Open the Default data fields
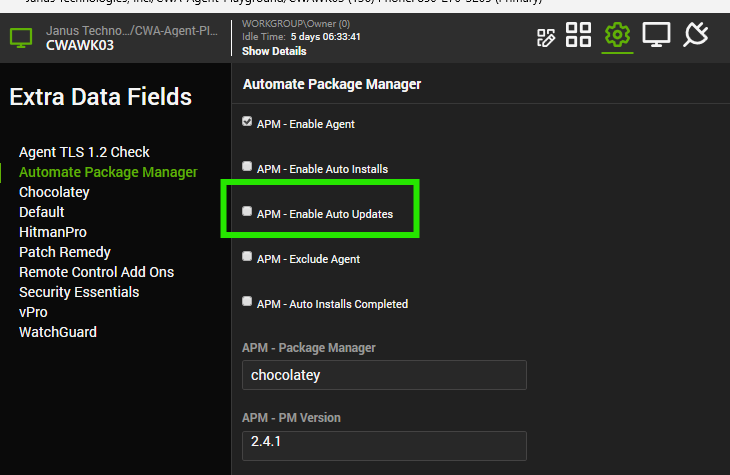Screen dimensions: 730x475 41,212
